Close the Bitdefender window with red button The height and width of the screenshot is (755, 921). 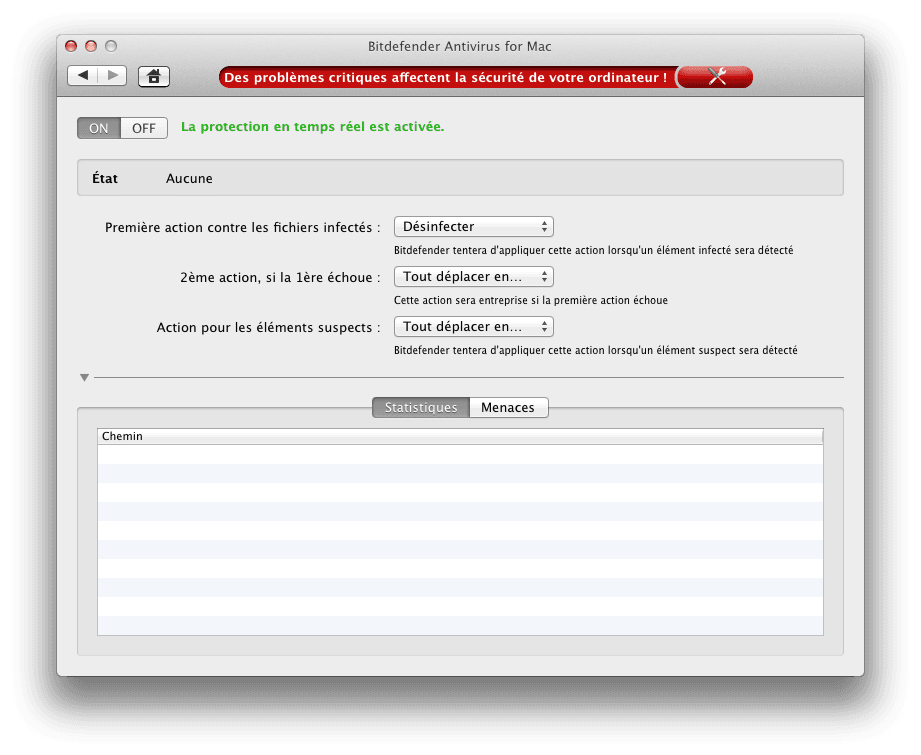[71, 46]
